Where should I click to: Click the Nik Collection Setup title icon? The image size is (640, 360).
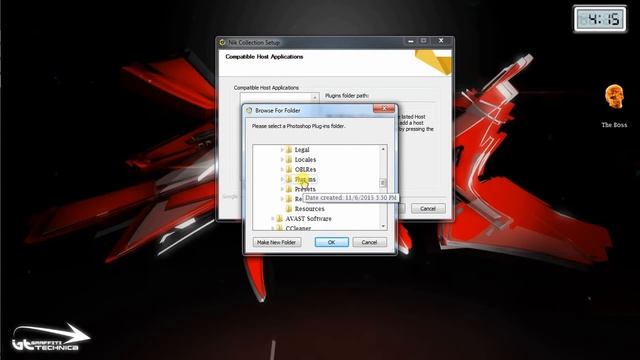222,42
